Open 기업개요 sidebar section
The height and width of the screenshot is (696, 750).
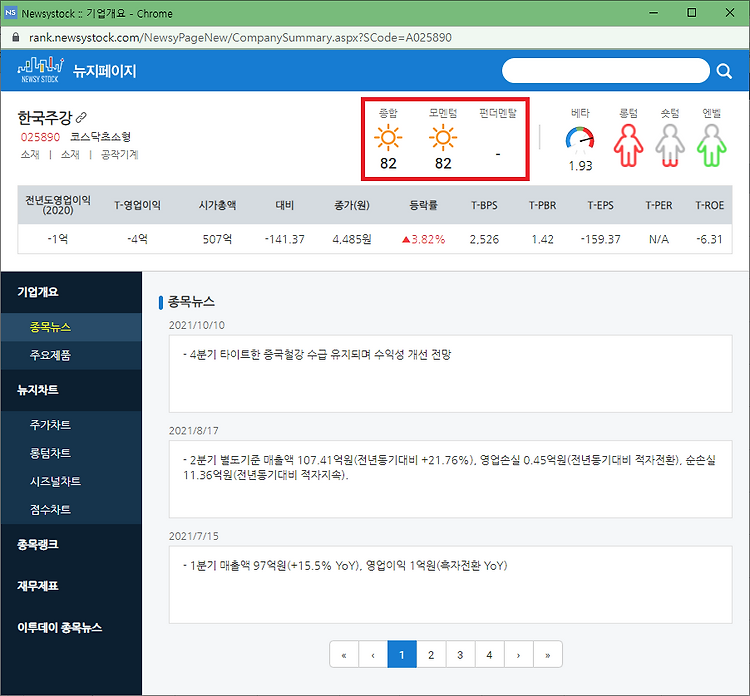click(71, 292)
